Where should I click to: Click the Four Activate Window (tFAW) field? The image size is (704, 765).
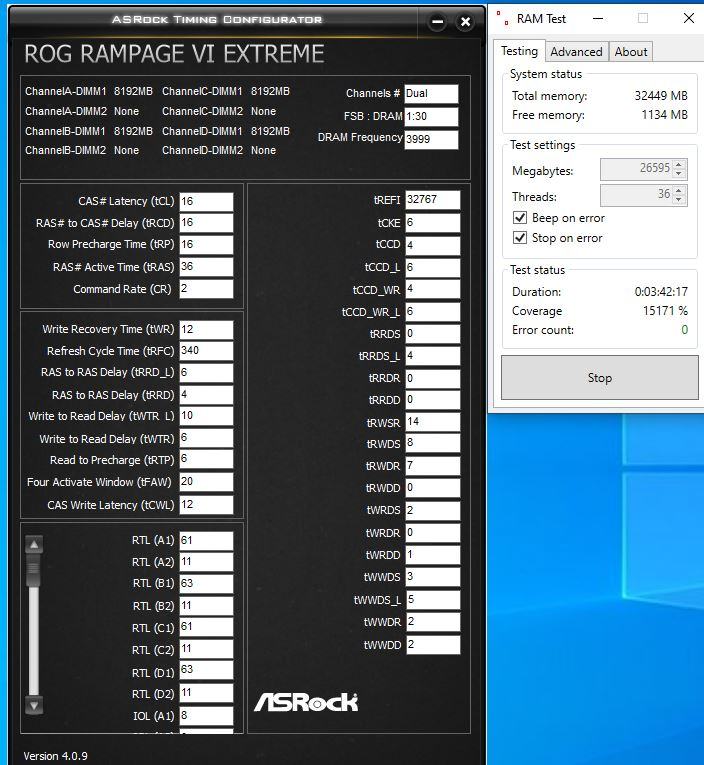point(206,482)
